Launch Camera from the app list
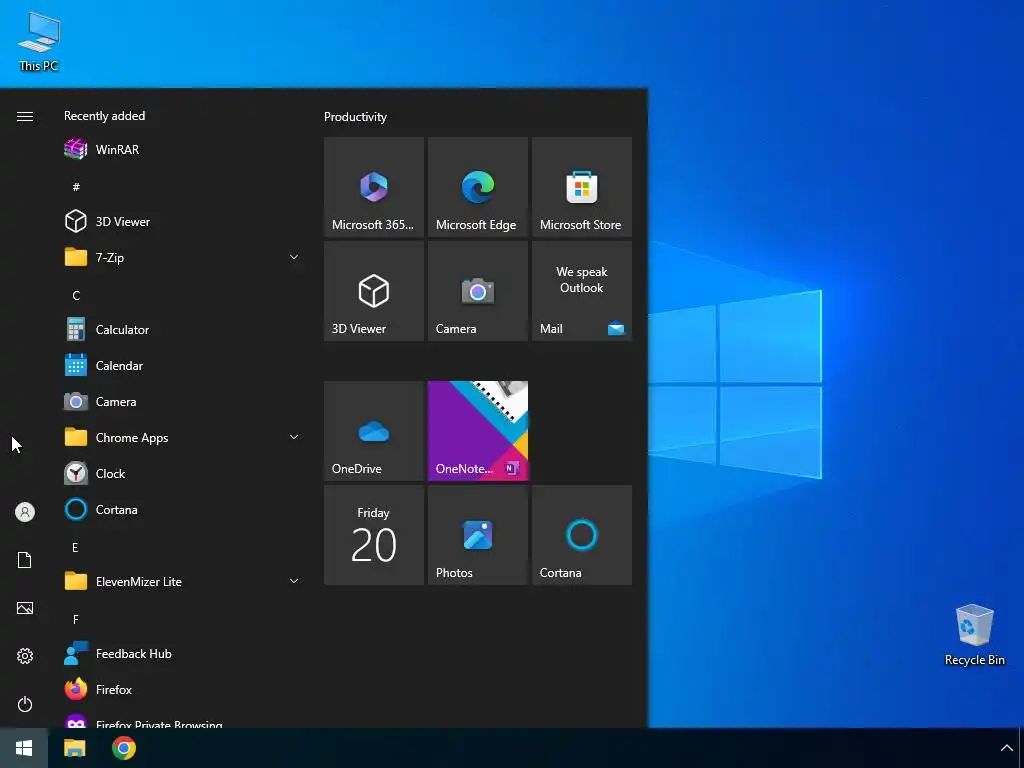 pyautogui.click(x=183, y=402)
